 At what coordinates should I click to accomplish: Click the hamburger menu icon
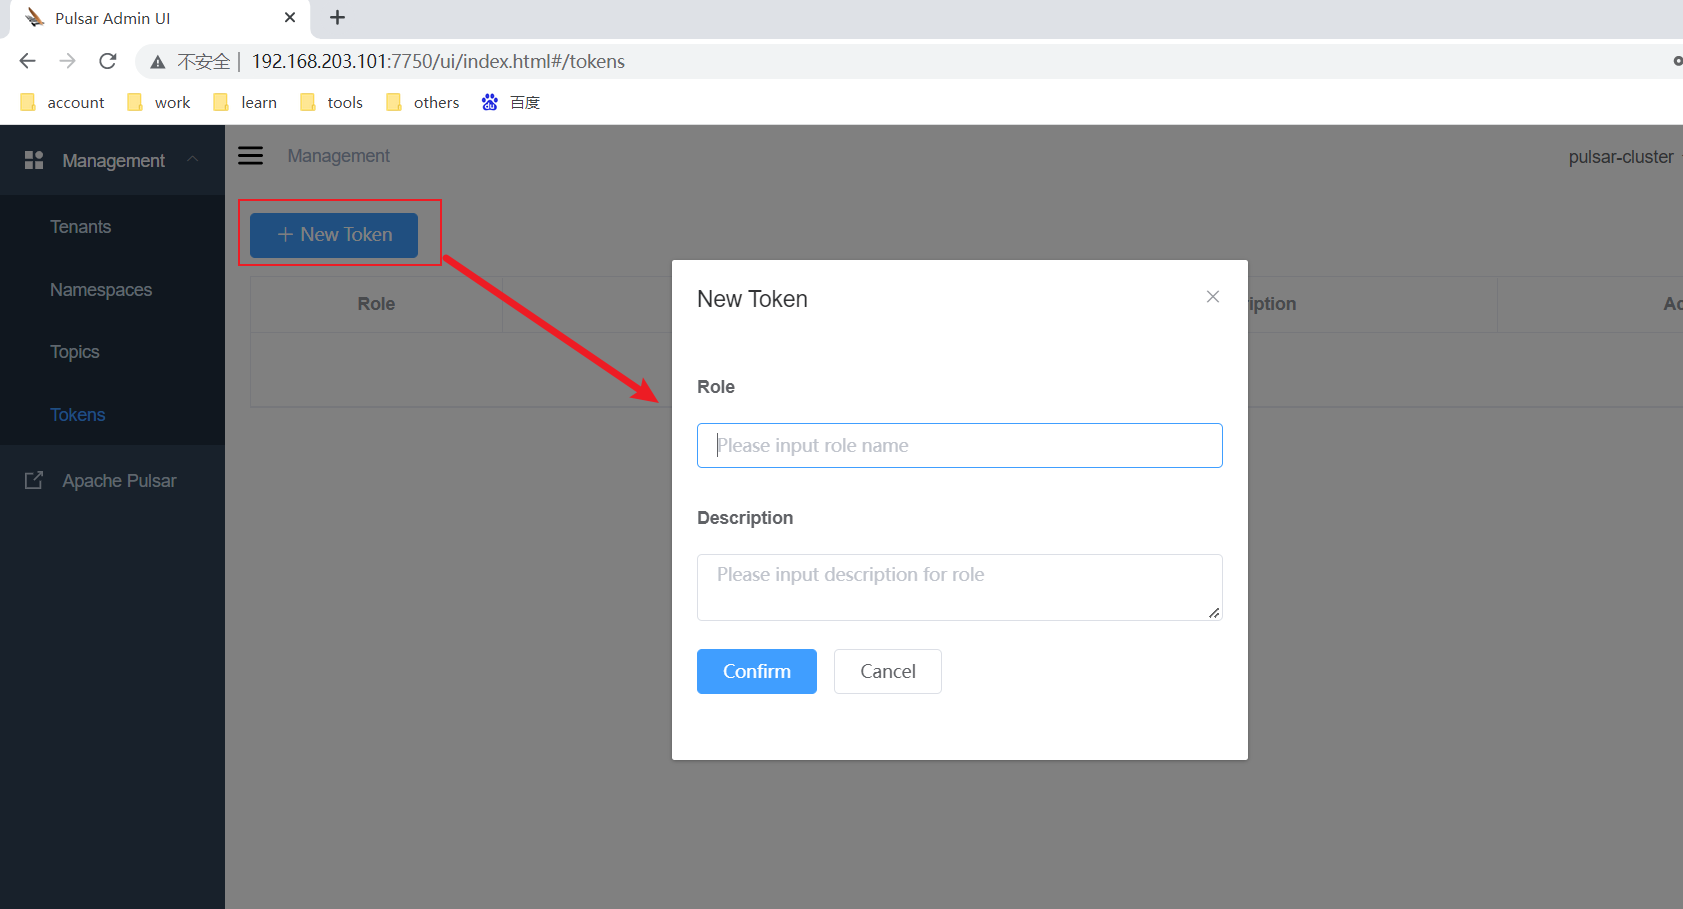coord(250,155)
